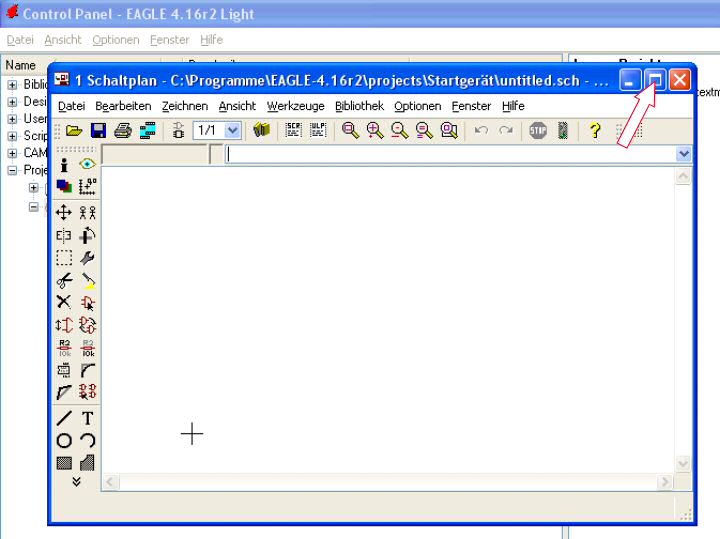This screenshot has width=720, height=539.
Task: Select the Wire line drawing tool
Action: [64, 418]
